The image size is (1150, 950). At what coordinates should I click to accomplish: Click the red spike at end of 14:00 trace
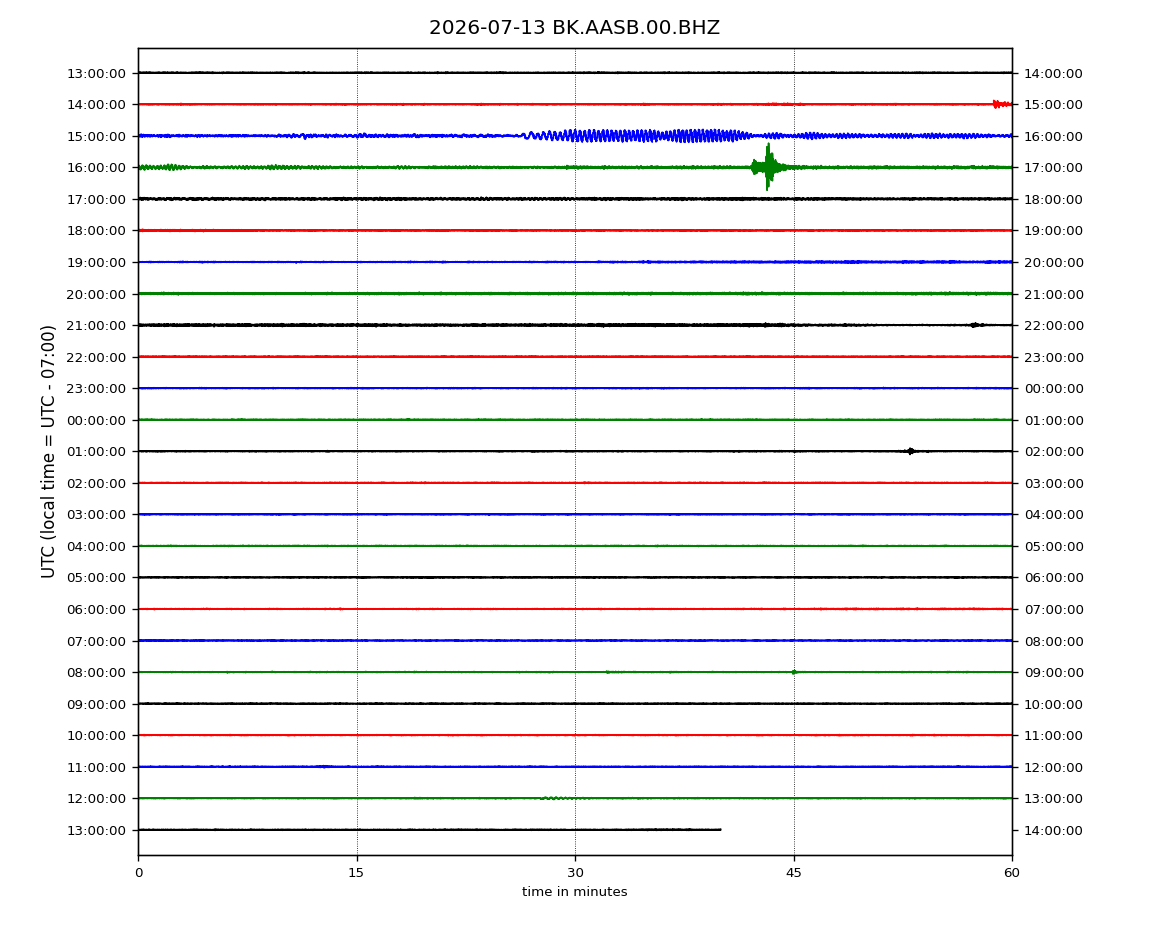click(x=1002, y=104)
